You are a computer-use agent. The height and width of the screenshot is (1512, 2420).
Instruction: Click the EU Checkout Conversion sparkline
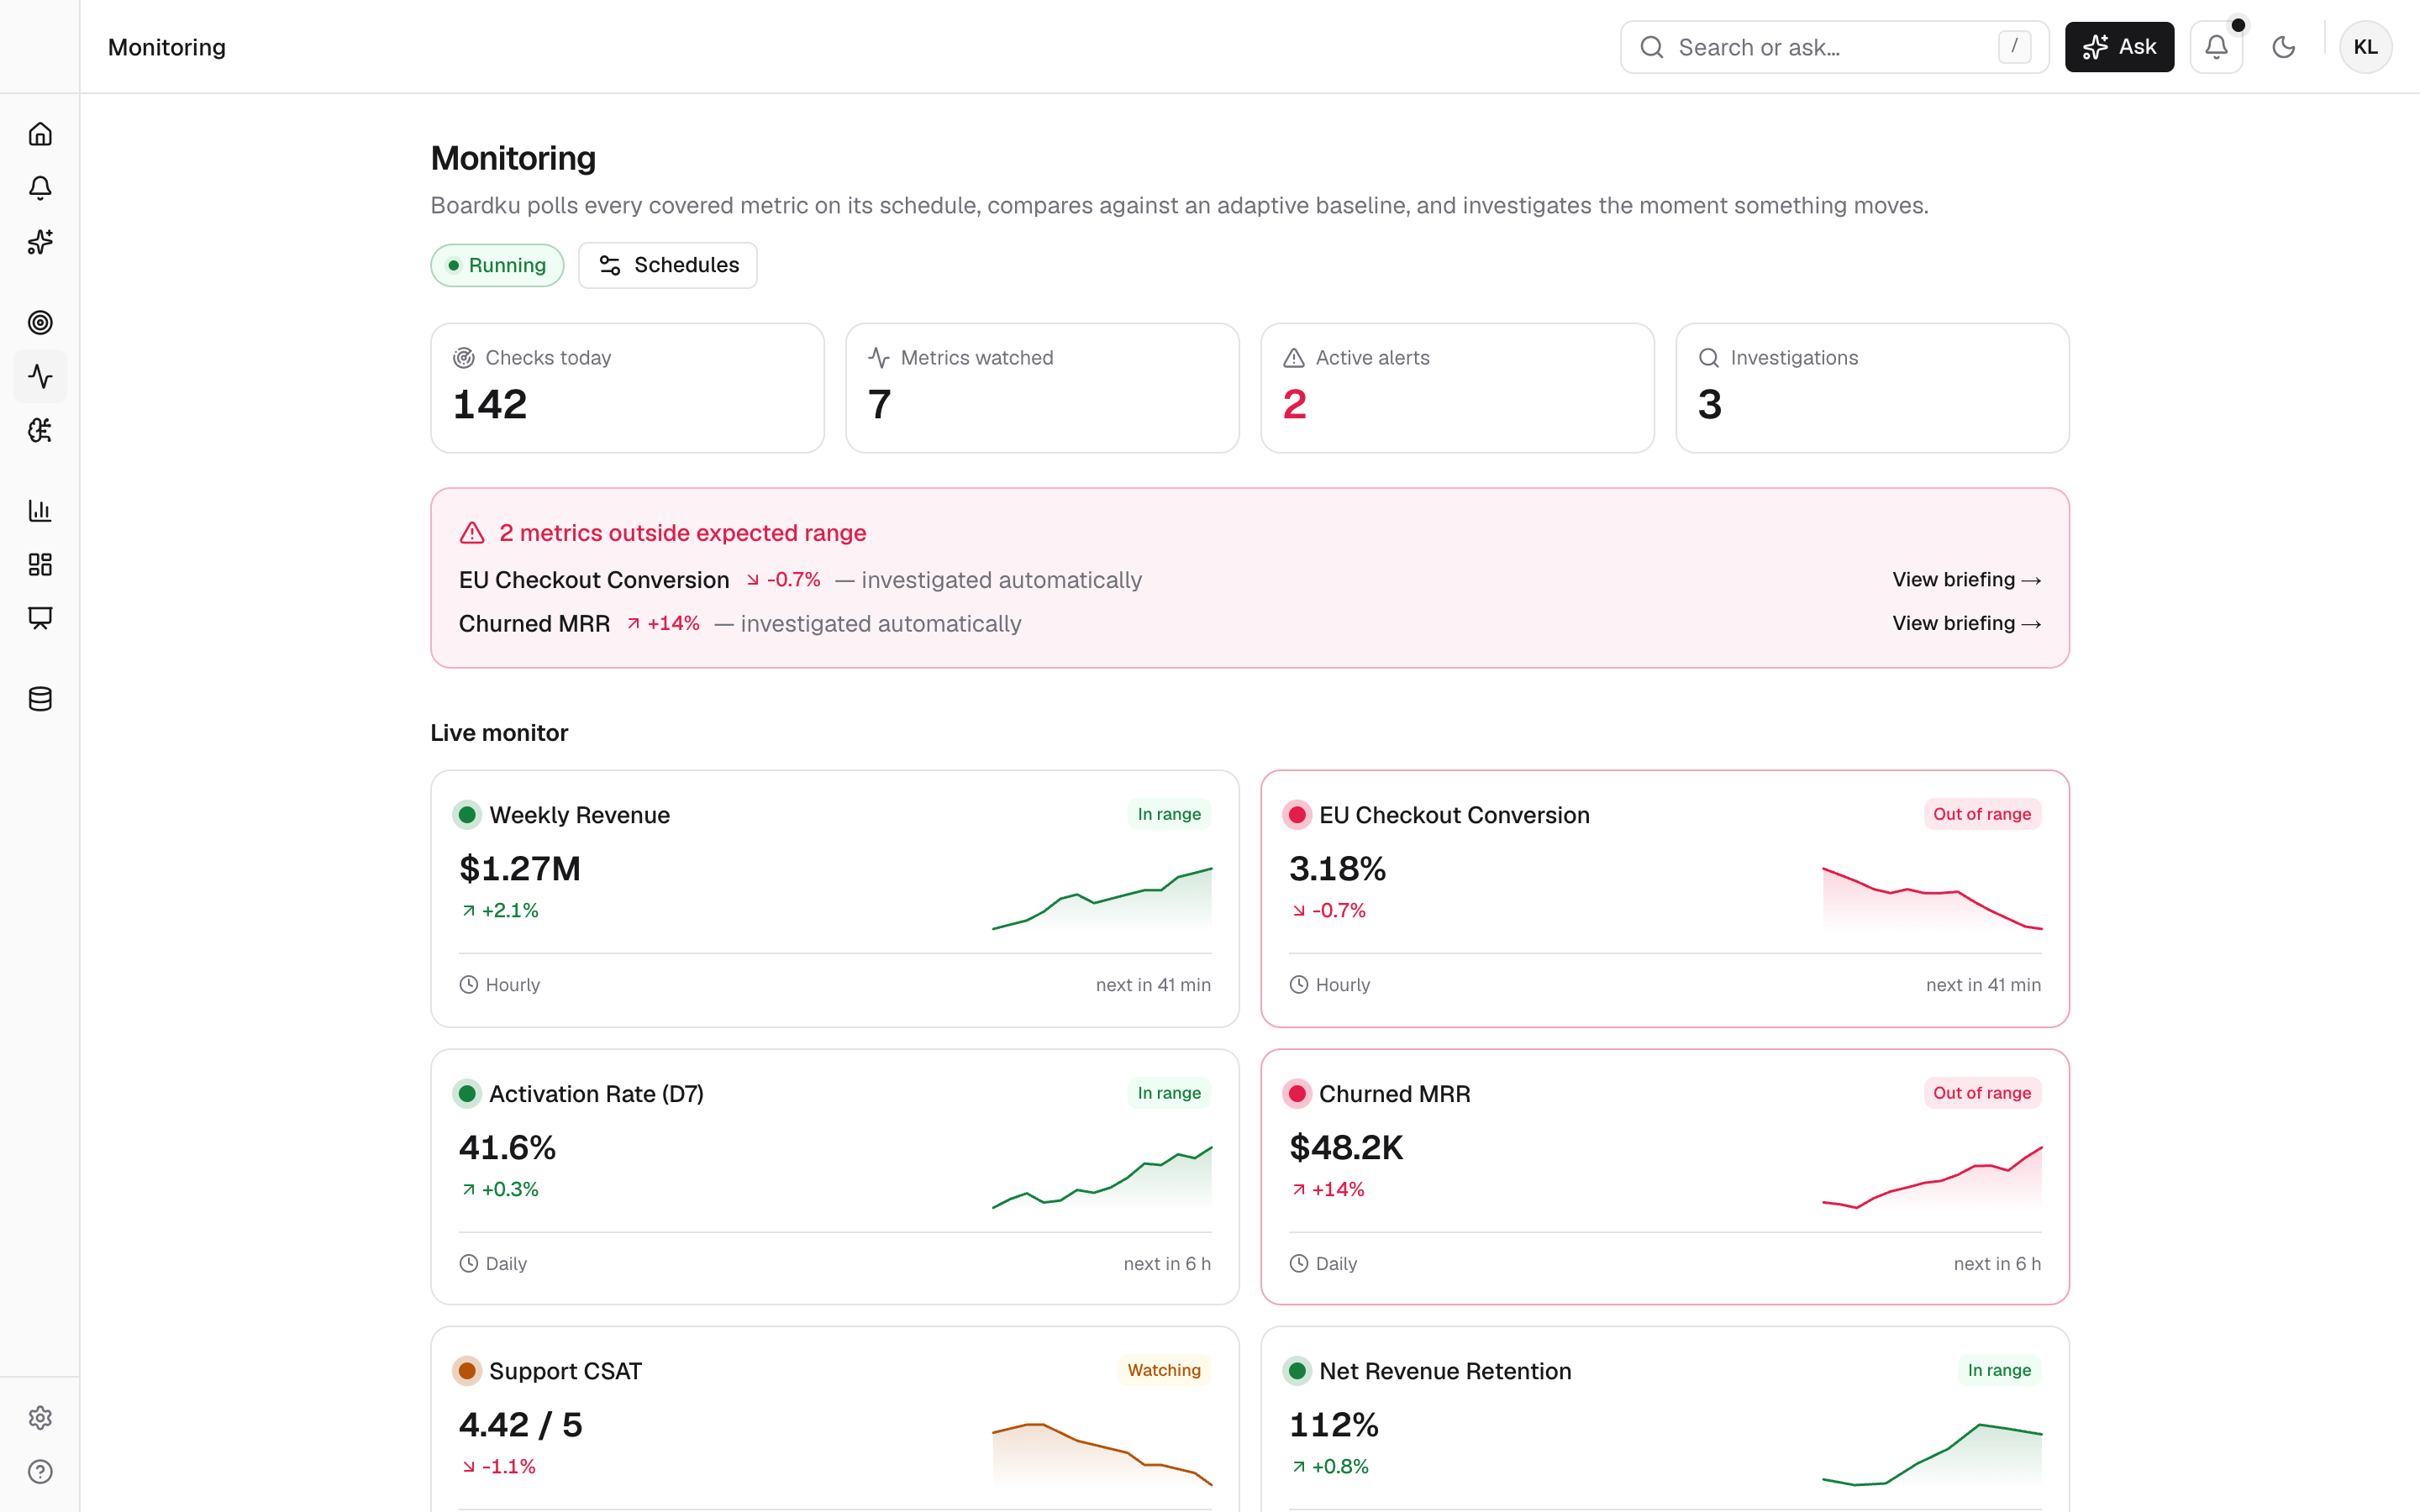coord(1931,898)
